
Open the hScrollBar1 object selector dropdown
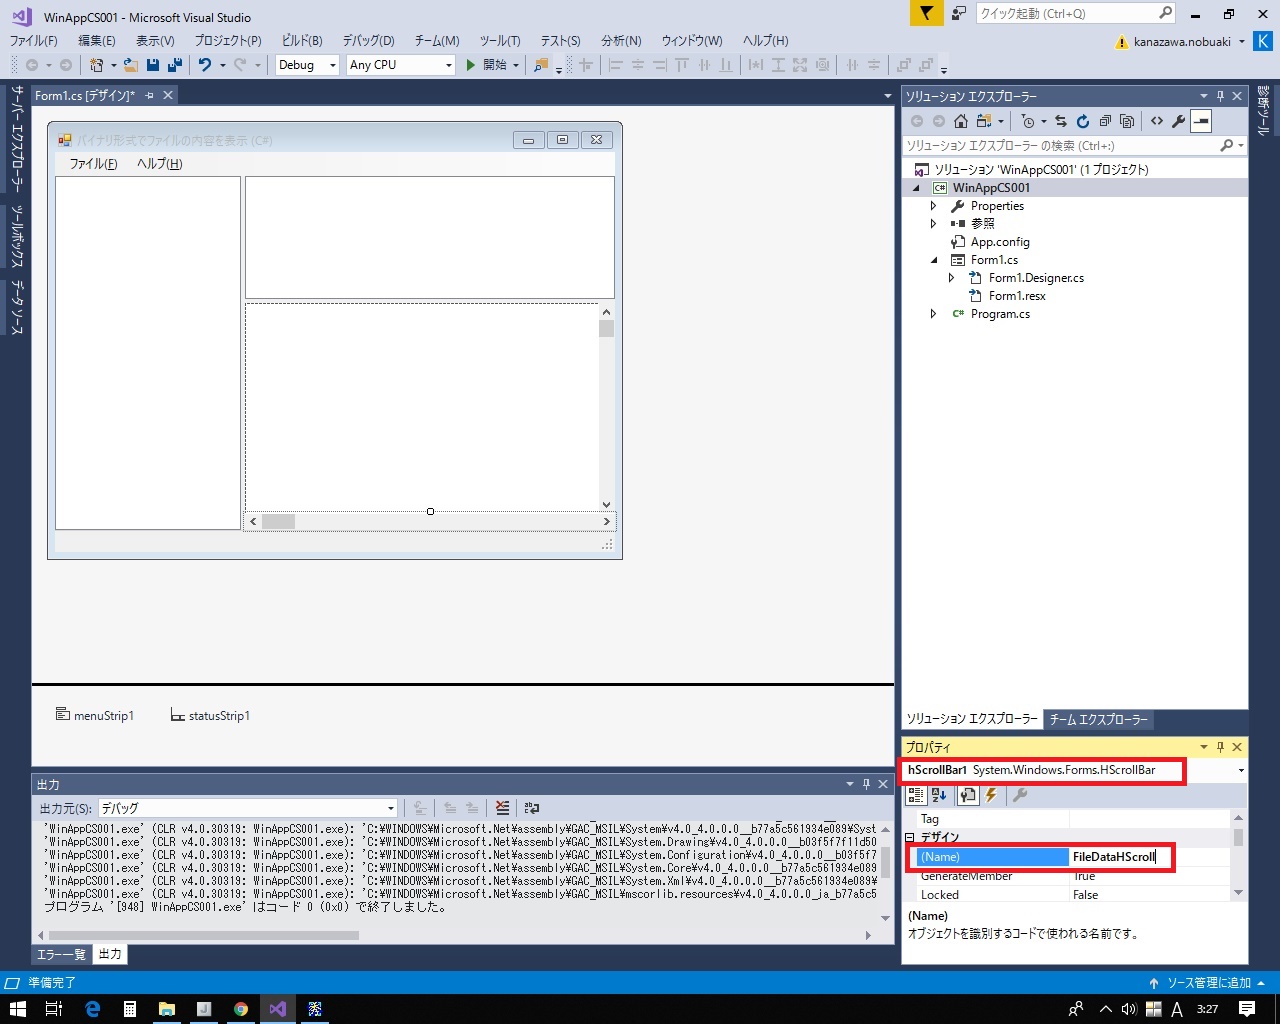pos(1241,771)
